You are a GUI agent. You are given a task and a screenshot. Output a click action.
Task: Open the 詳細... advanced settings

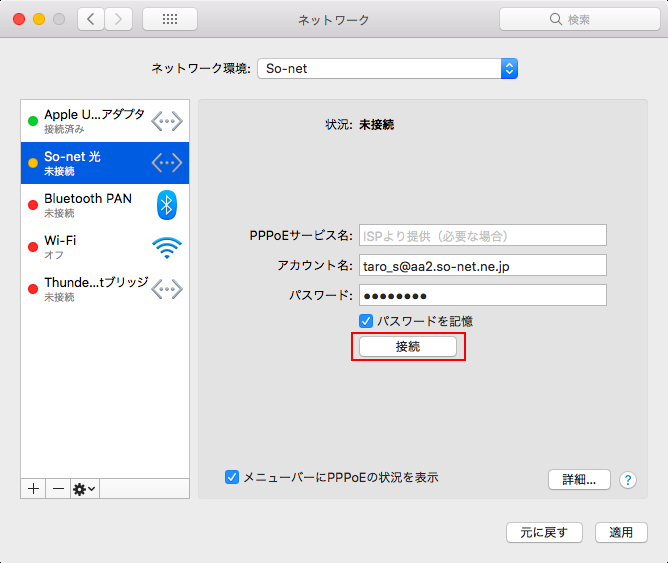point(579,479)
